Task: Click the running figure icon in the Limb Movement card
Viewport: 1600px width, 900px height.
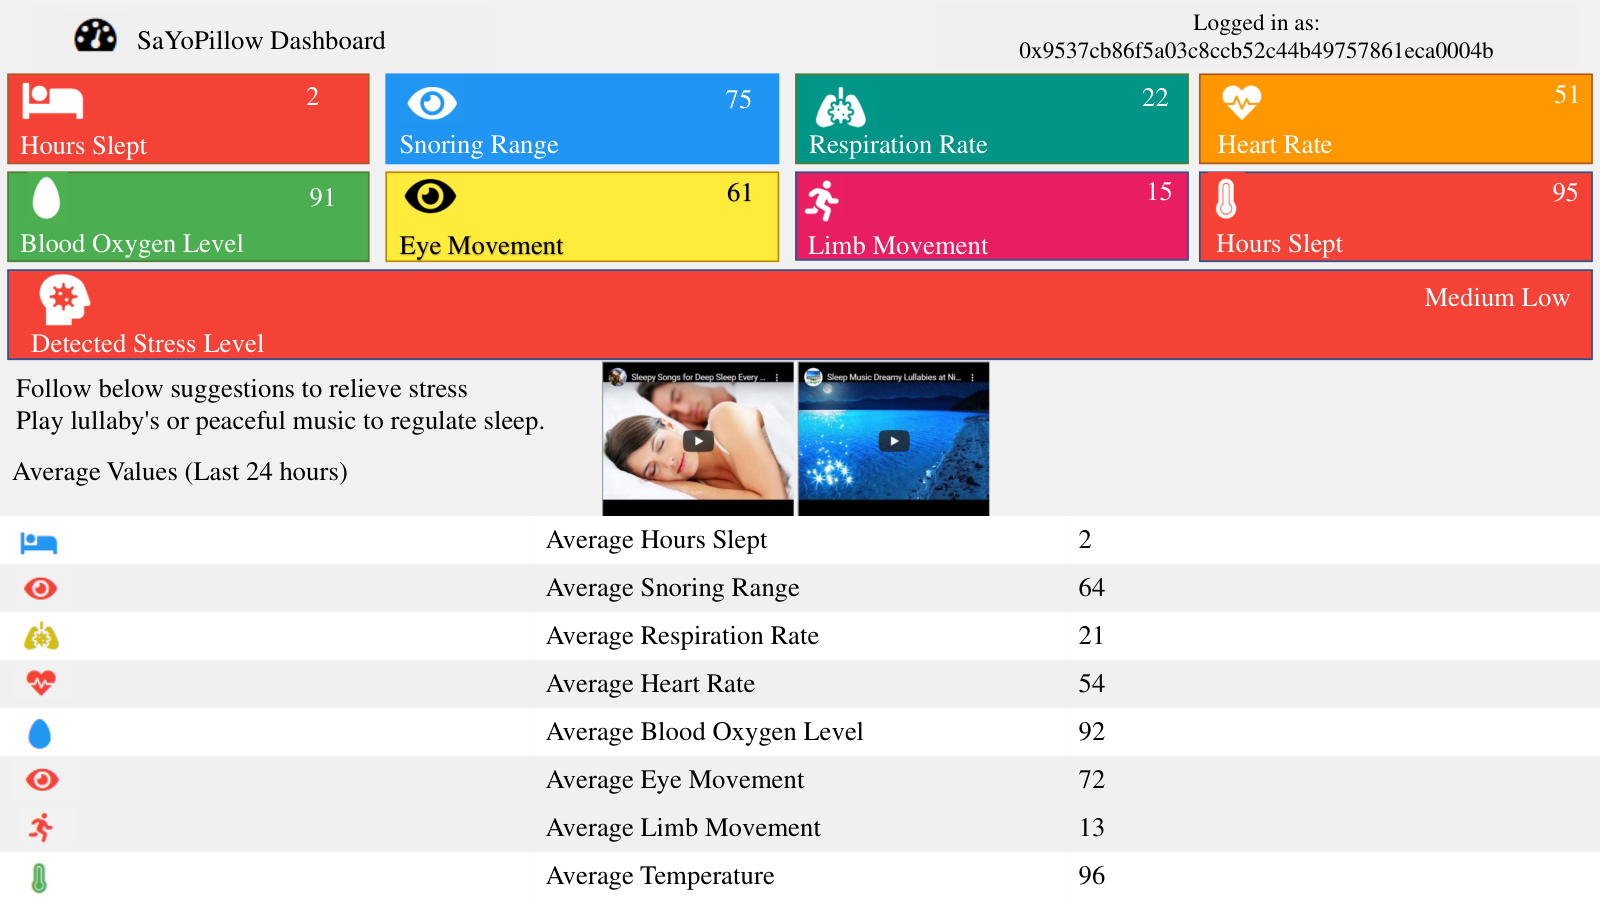Action: click(x=822, y=201)
